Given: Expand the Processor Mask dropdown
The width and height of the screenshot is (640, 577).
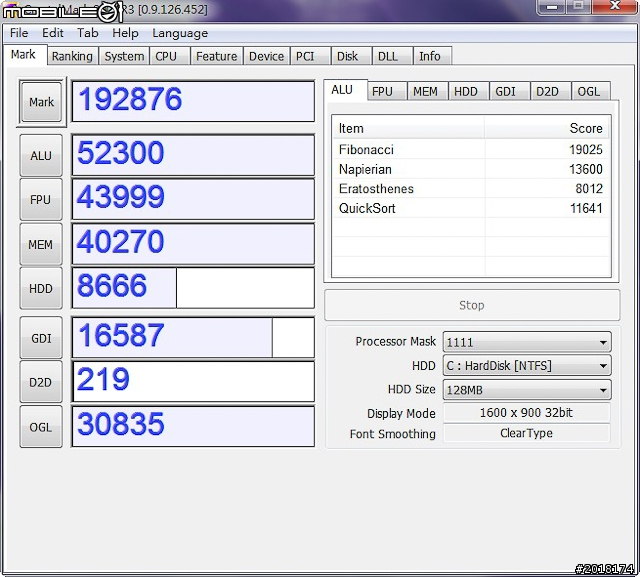Looking at the screenshot, I should [526, 342].
